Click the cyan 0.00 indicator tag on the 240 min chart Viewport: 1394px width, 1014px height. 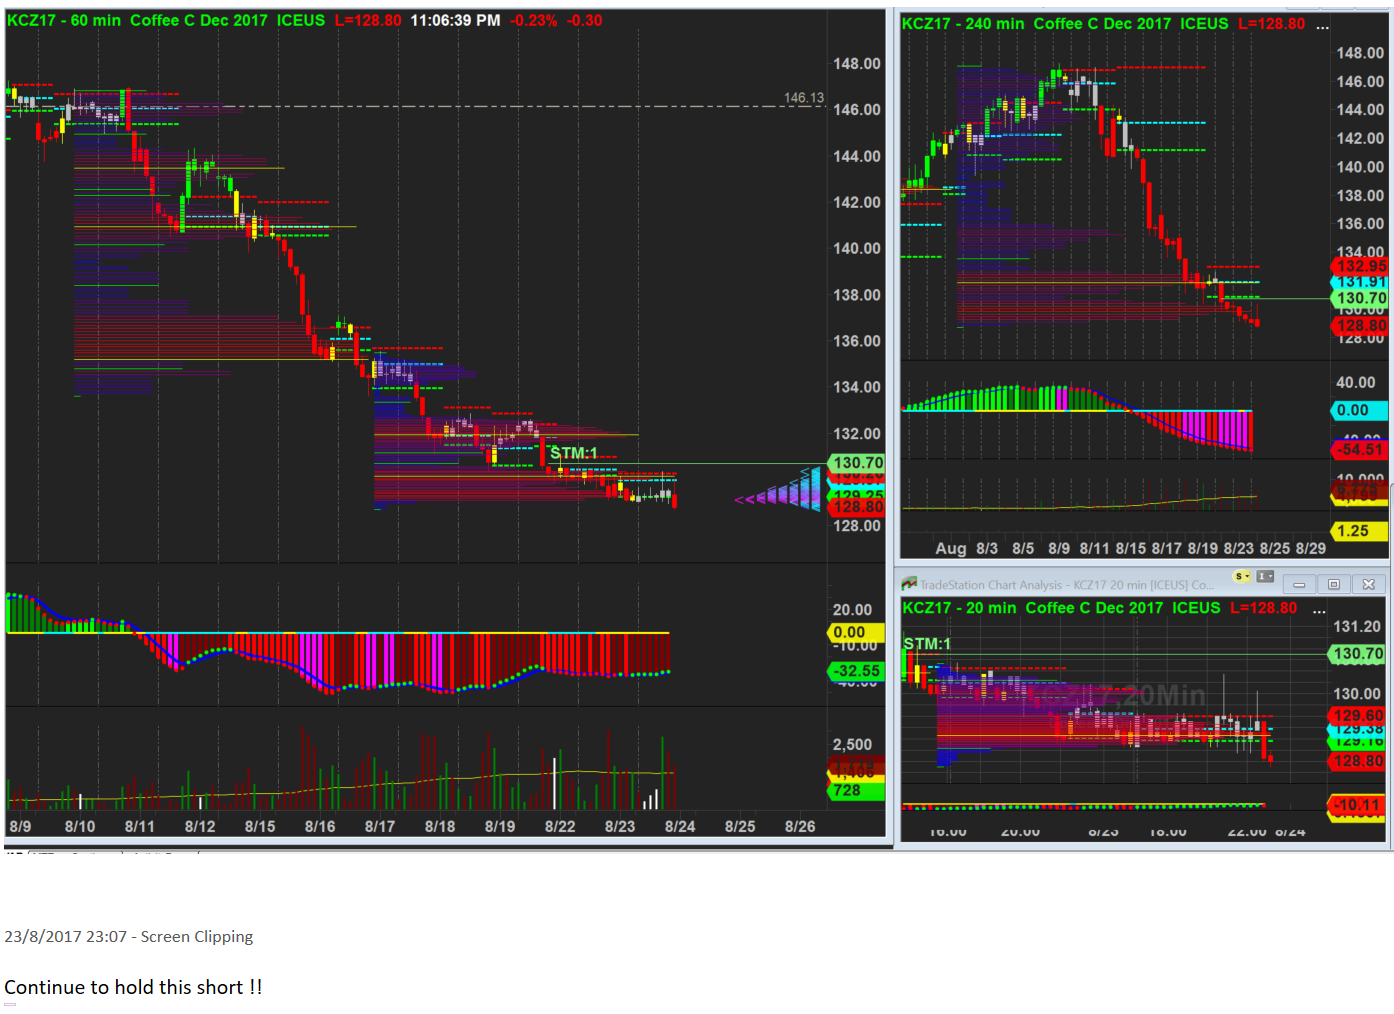[1360, 410]
